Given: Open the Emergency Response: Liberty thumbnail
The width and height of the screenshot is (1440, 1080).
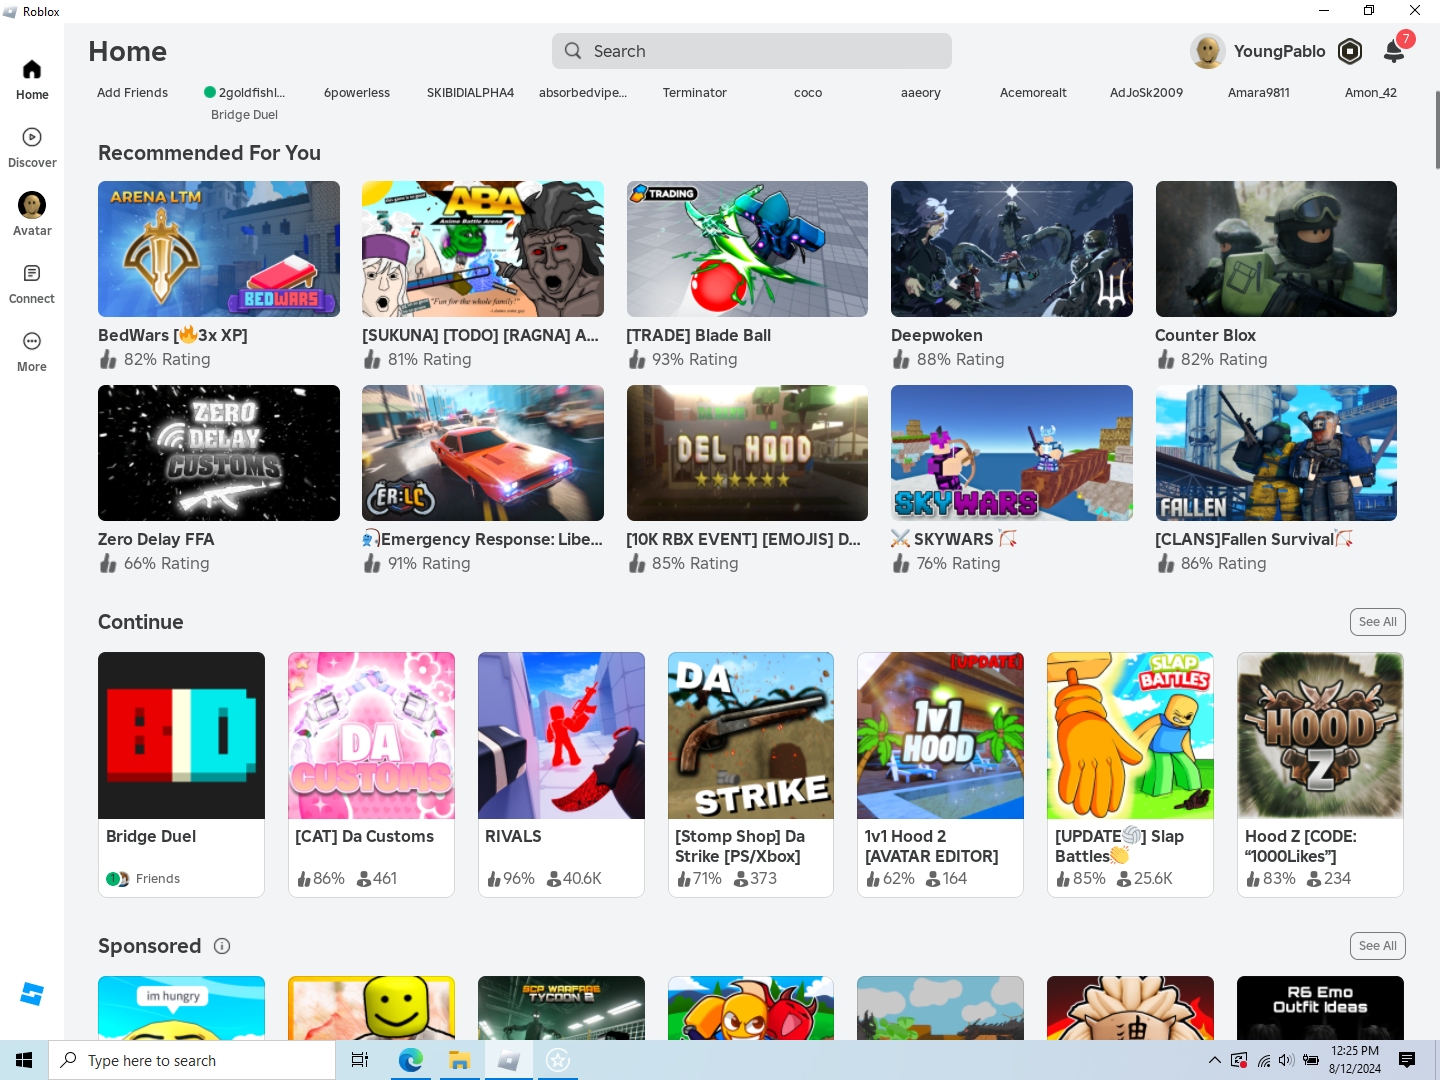Looking at the screenshot, I should coord(483,453).
